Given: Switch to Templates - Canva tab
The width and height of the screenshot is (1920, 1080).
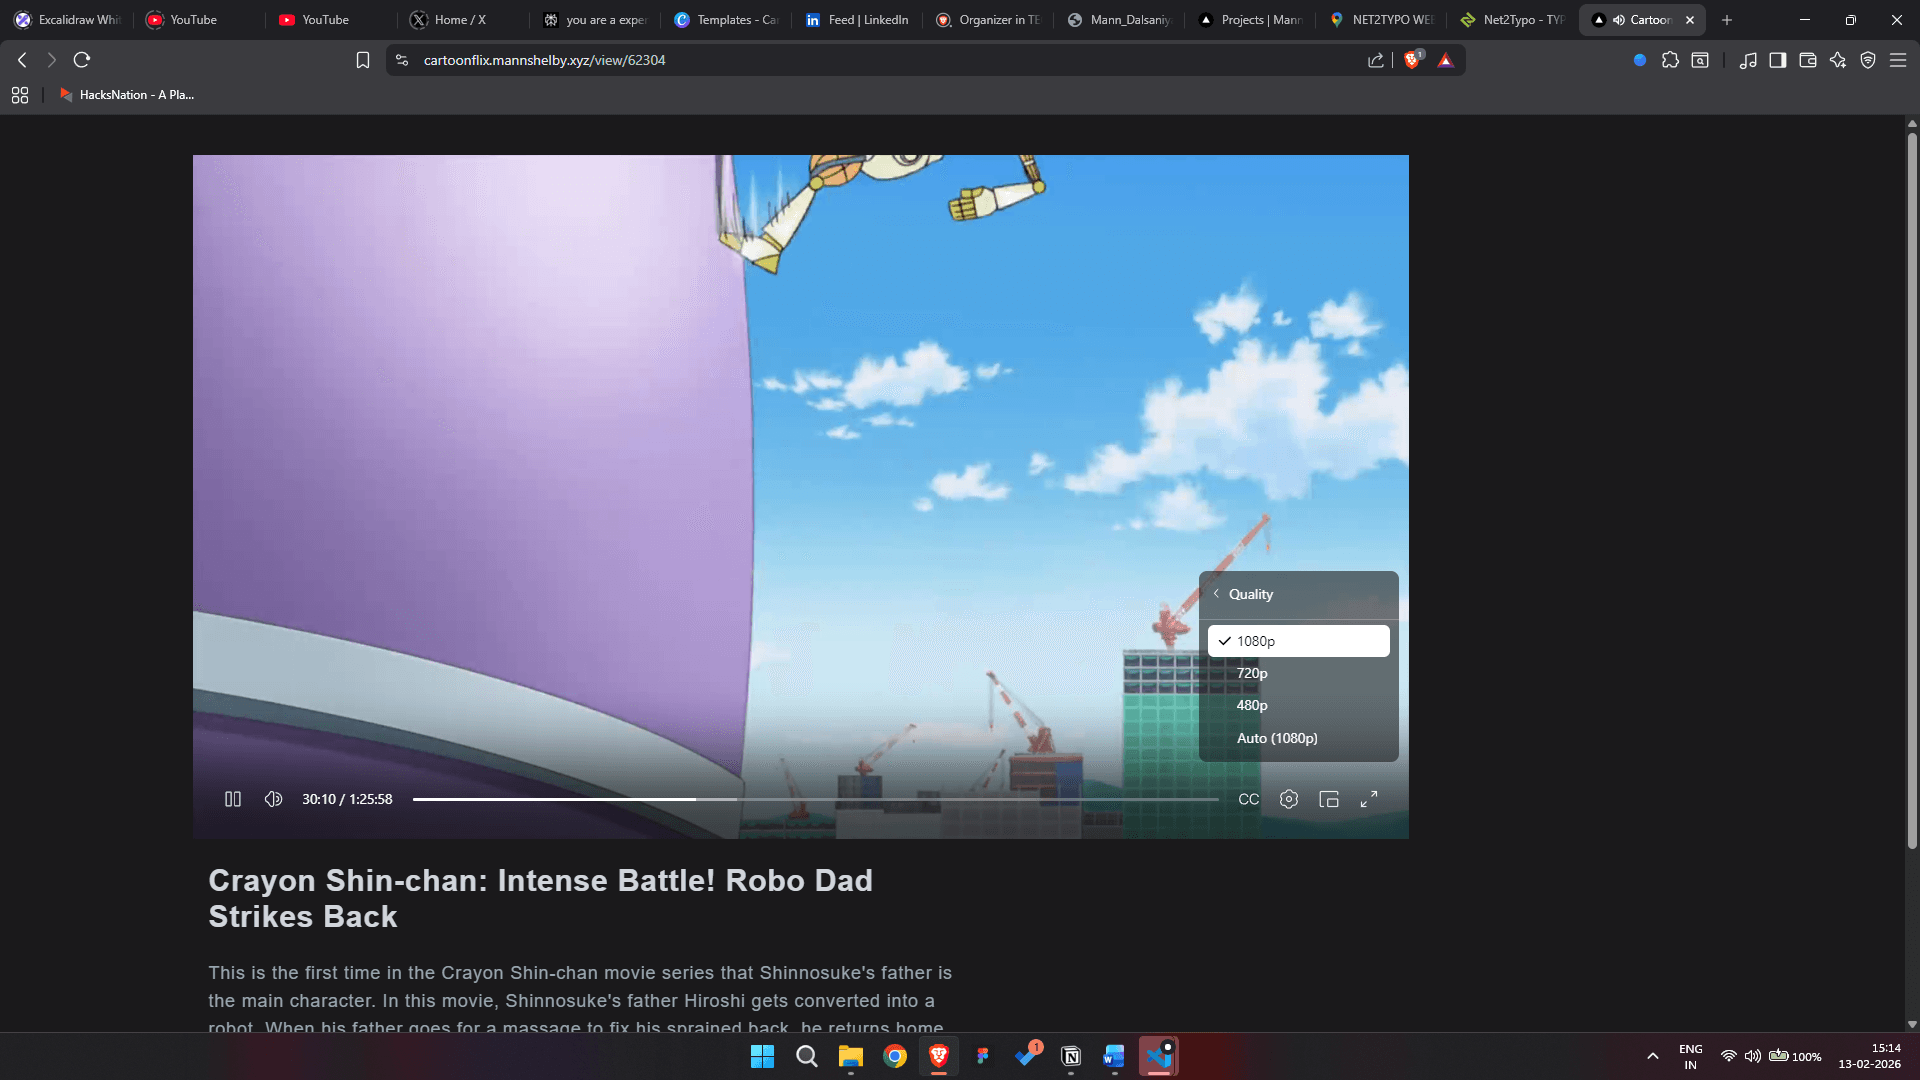Looking at the screenshot, I should (x=727, y=20).
